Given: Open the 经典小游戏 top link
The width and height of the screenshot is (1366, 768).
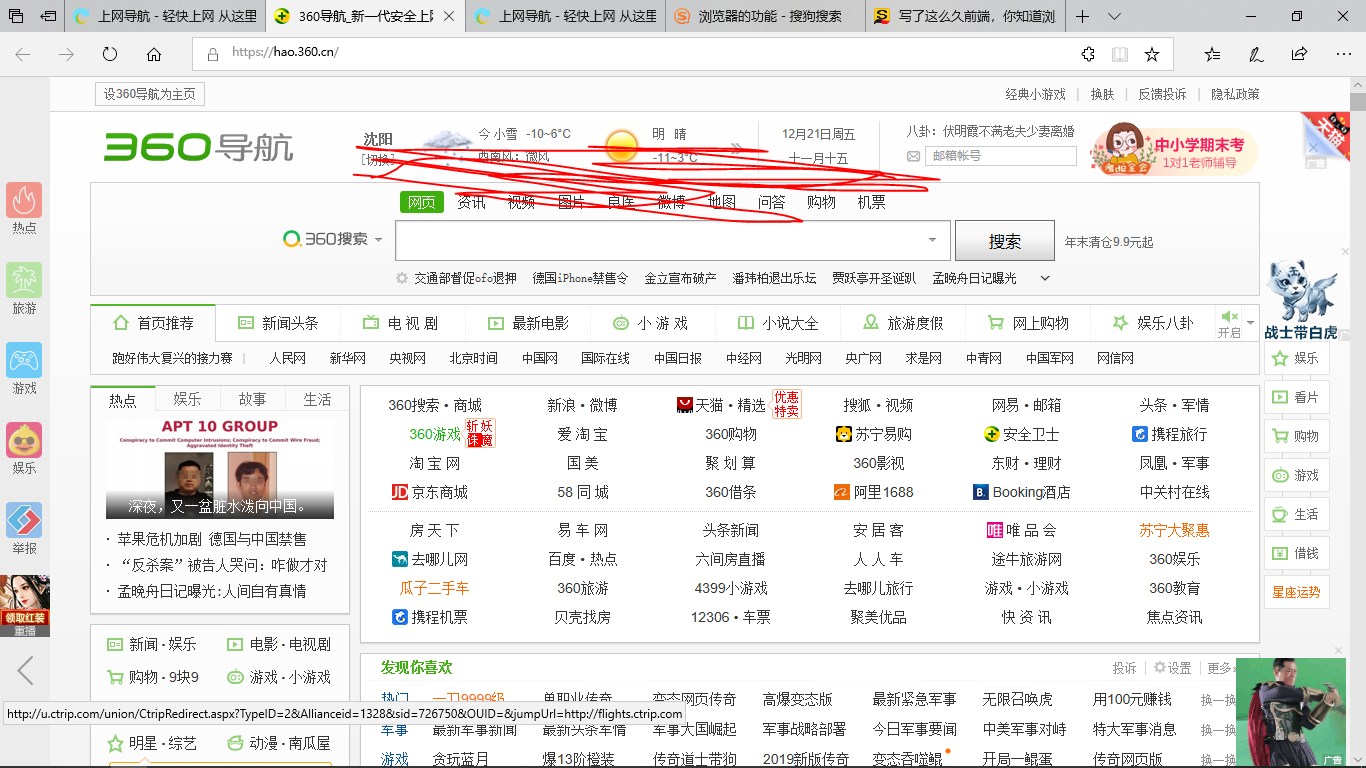Looking at the screenshot, I should point(1035,94).
